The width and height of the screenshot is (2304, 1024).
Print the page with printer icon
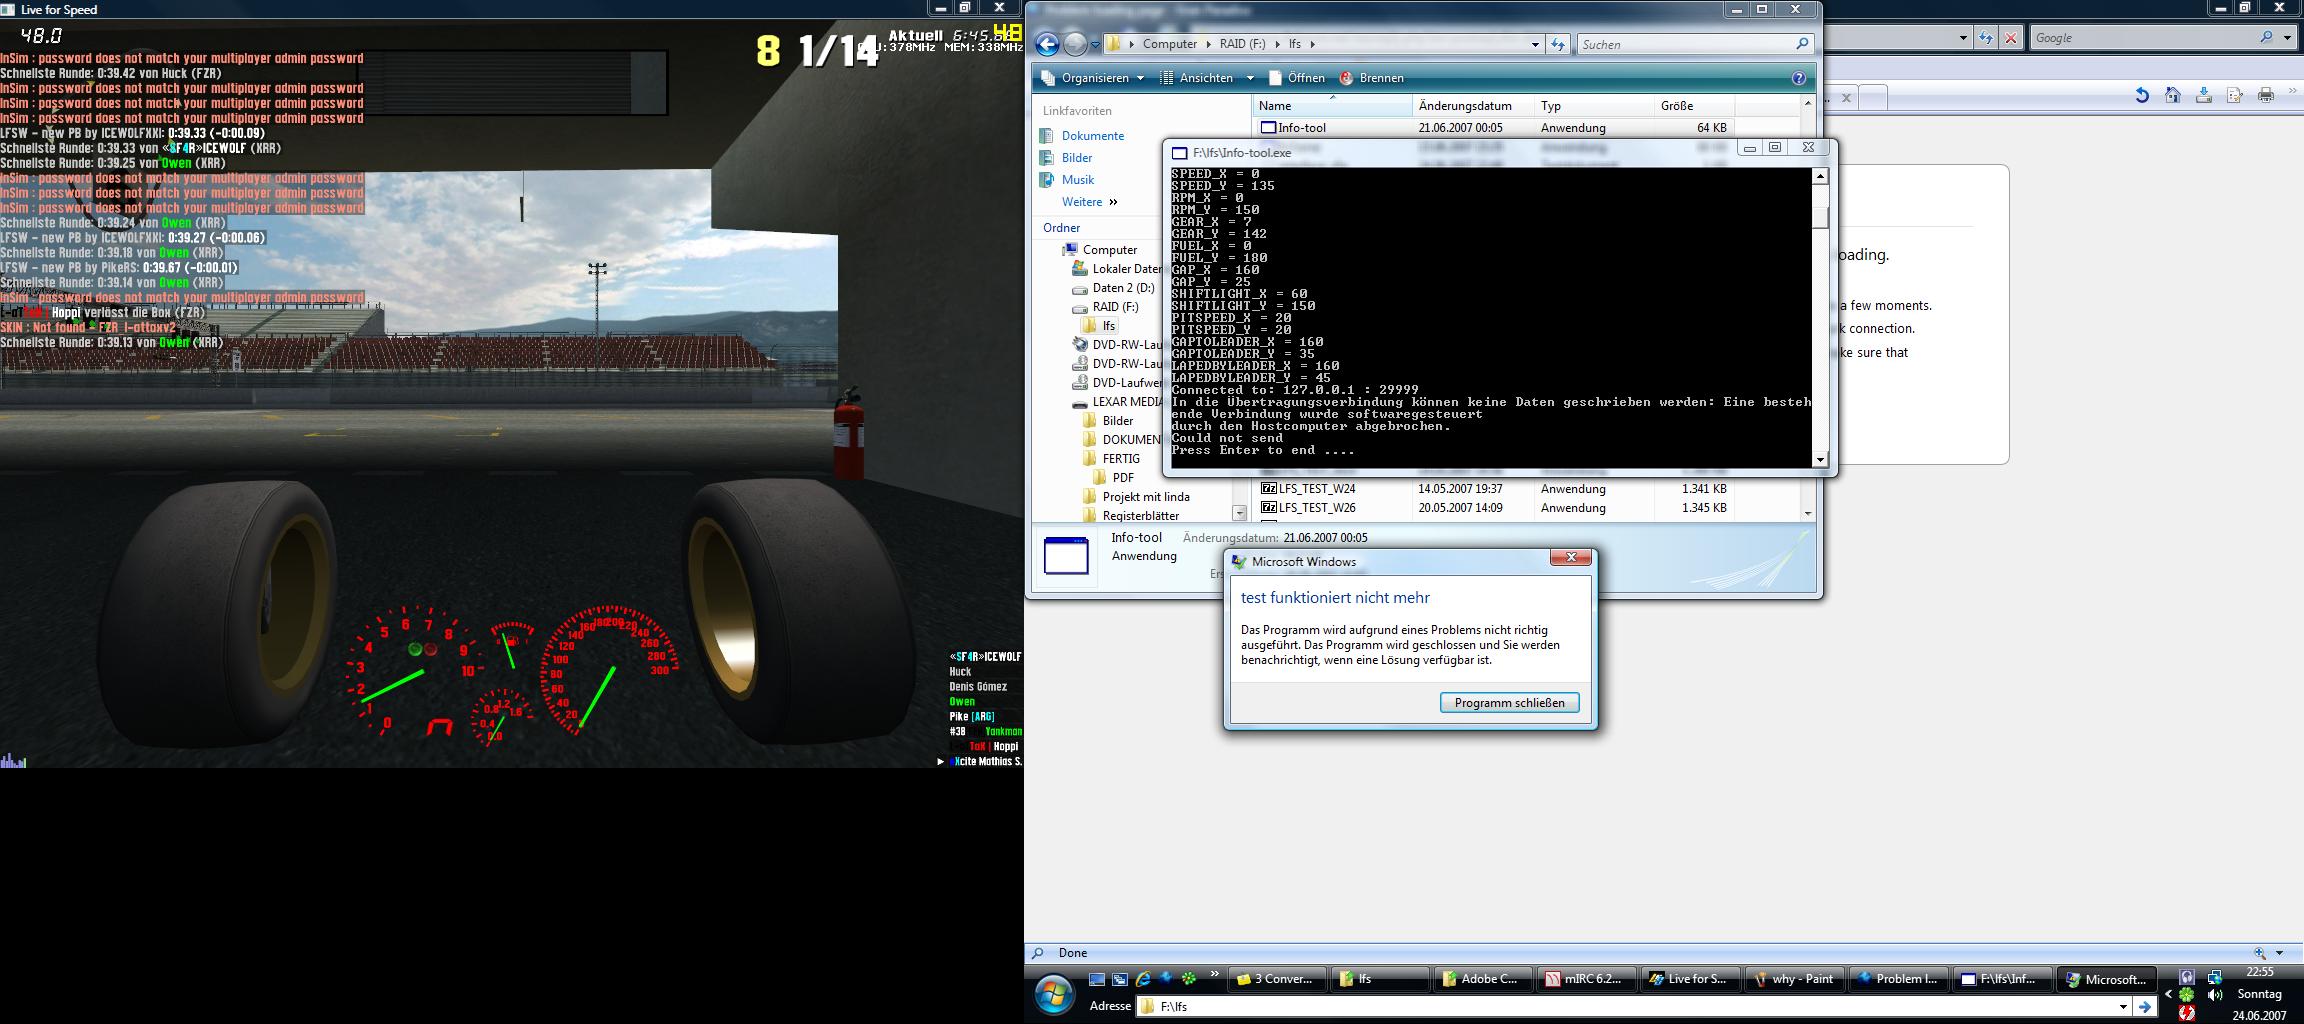[x=2266, y=95]
